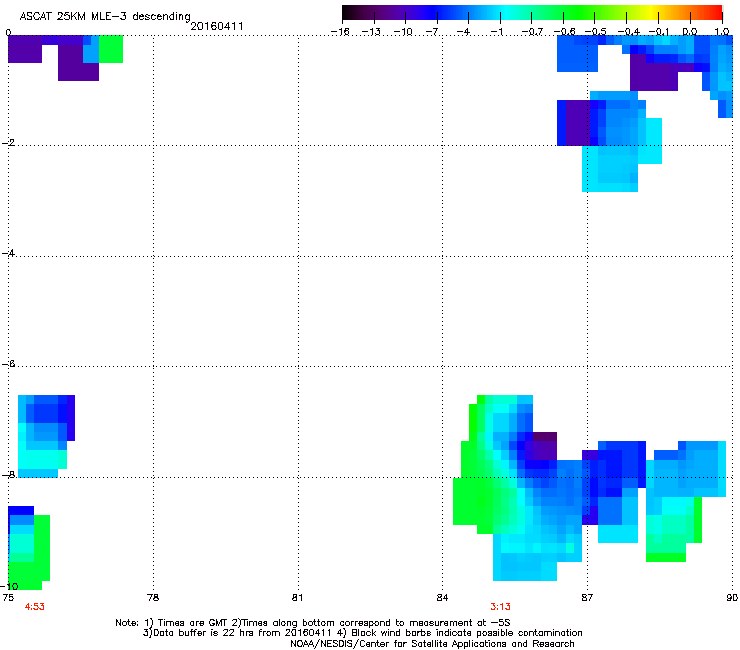Click the longitude axis label 84
740x650 pixels.
pyautogui.click(x=442, y=598)
